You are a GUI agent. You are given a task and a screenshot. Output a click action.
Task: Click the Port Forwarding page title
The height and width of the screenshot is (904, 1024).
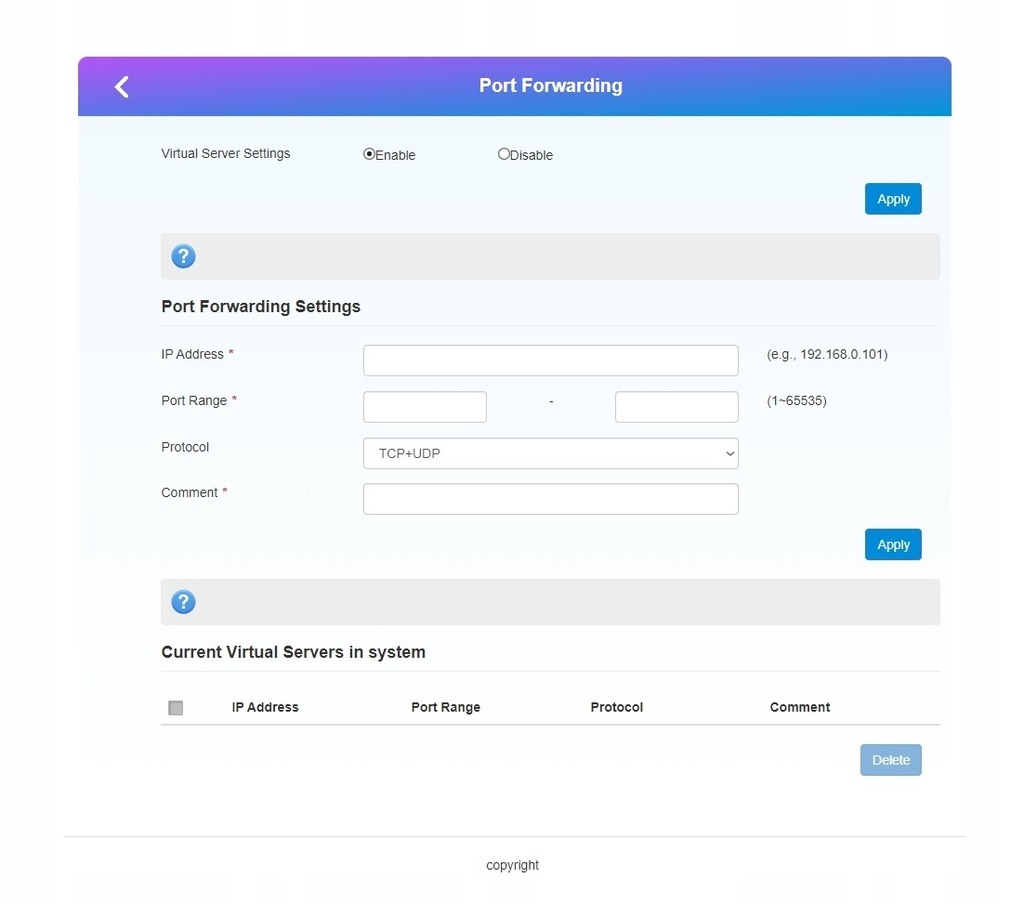(550, 86)
